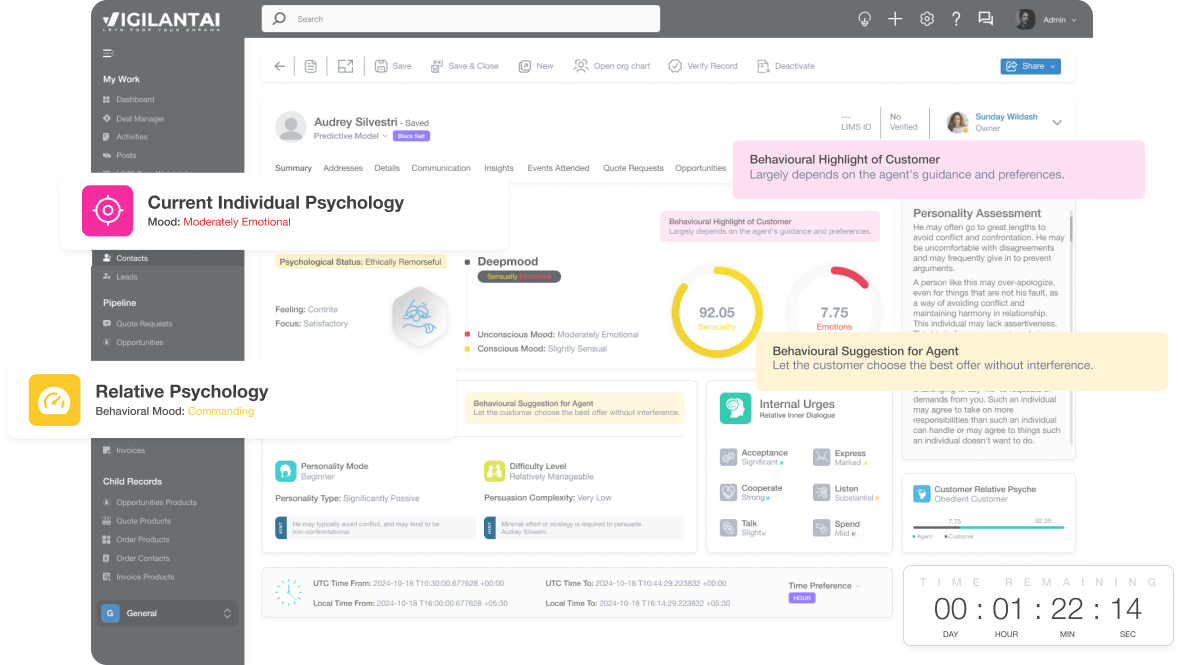Expand the Predictive Model form selector
Screen dimensions: 1181x665
pyautogui.click(x=350, y=136)
